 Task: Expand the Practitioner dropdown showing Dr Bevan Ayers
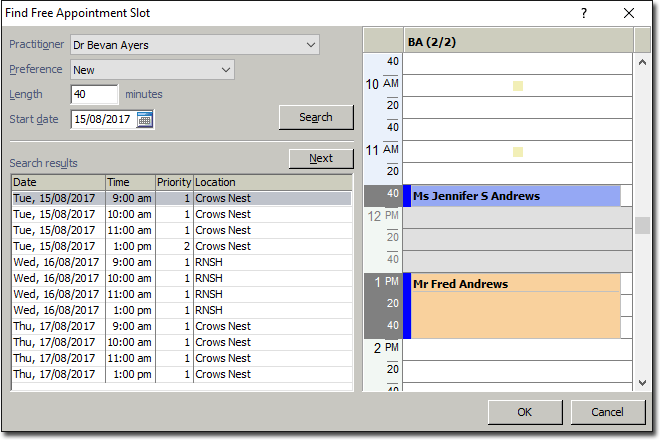point(195,45)
